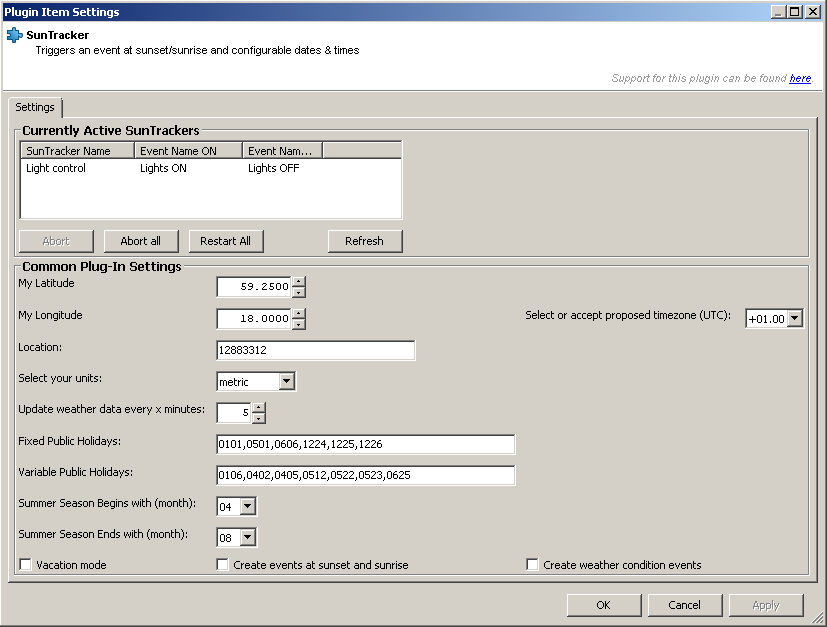827x627 pixels.
Task: Decrease My Longitude with down arrow
Action: 299,324
